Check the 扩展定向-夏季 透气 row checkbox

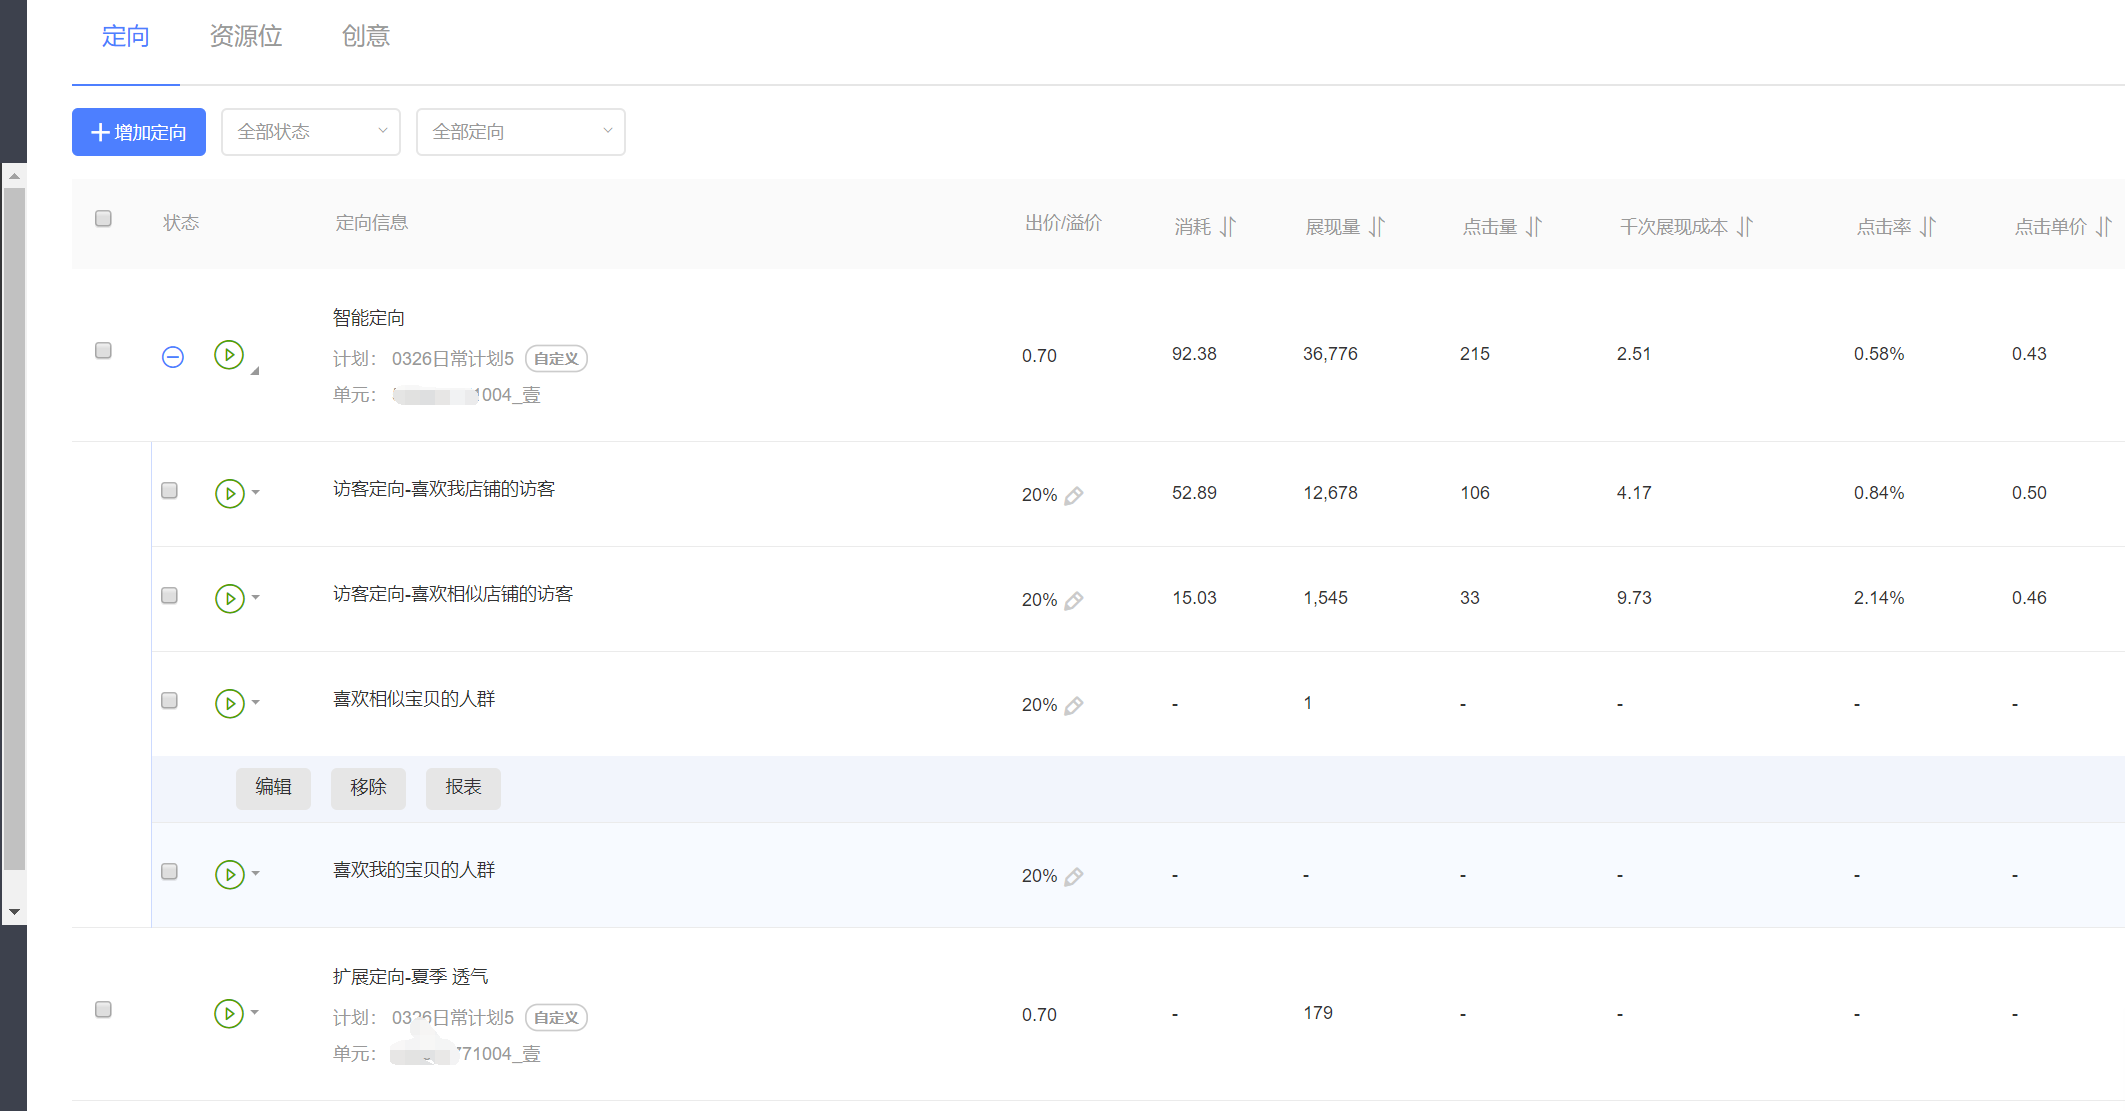point(103,1009)
